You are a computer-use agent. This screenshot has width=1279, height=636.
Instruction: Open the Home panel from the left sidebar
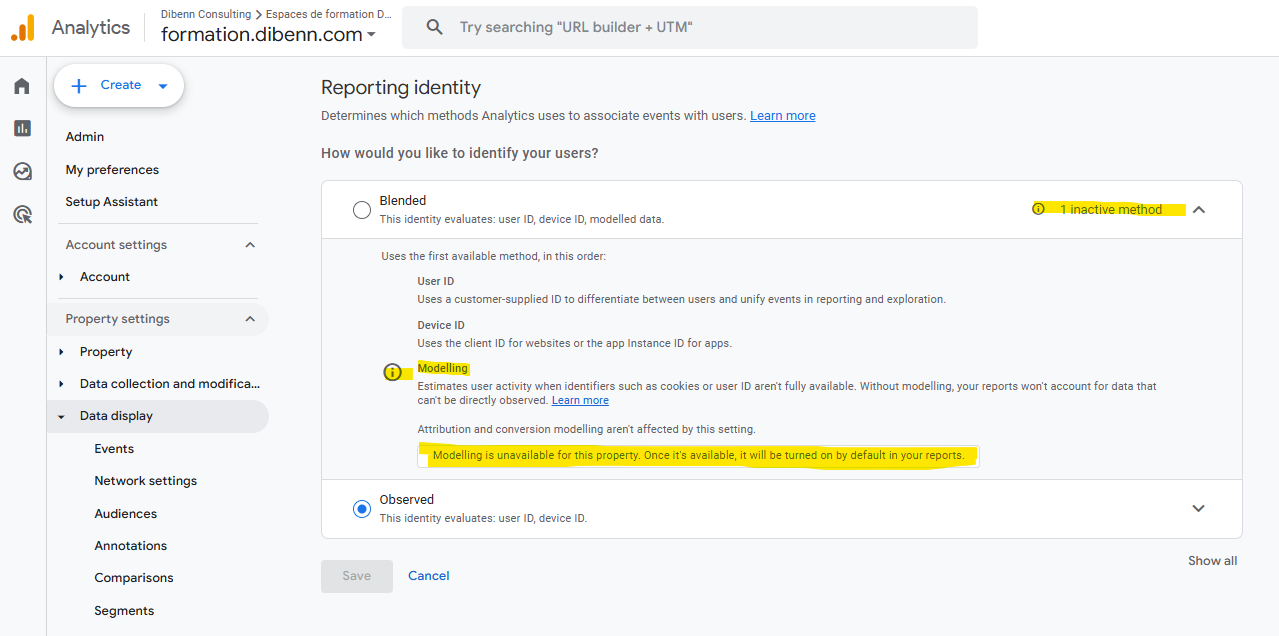[21, 86]
